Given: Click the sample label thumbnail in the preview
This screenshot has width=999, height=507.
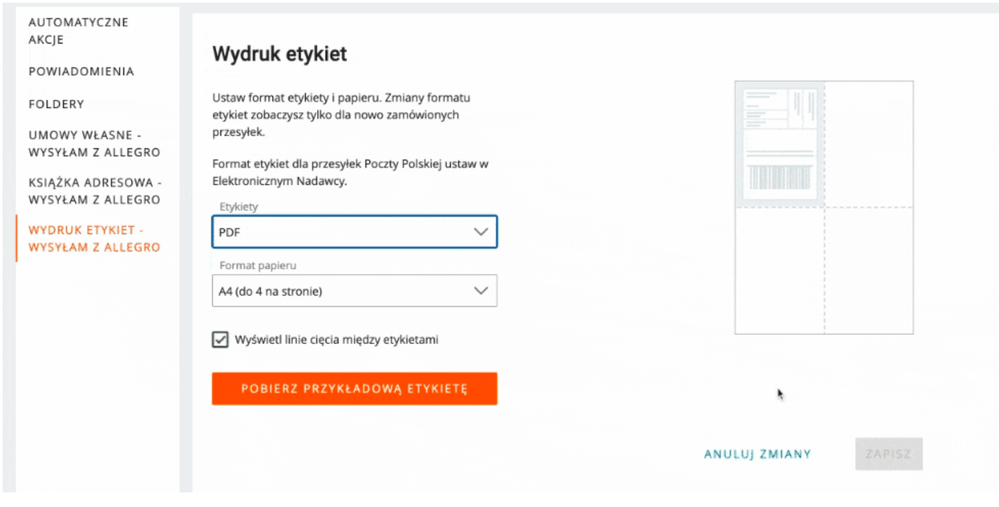Looking at the screenshot, I should tap(780, 143).
